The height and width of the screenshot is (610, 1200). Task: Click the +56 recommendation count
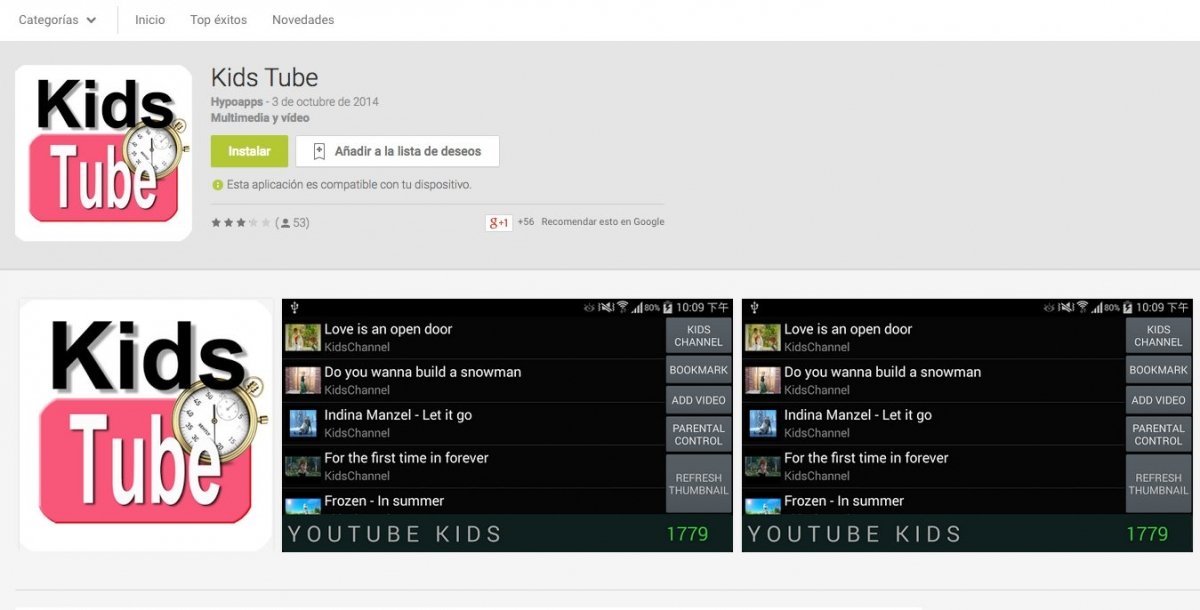(x=526, y=222)
